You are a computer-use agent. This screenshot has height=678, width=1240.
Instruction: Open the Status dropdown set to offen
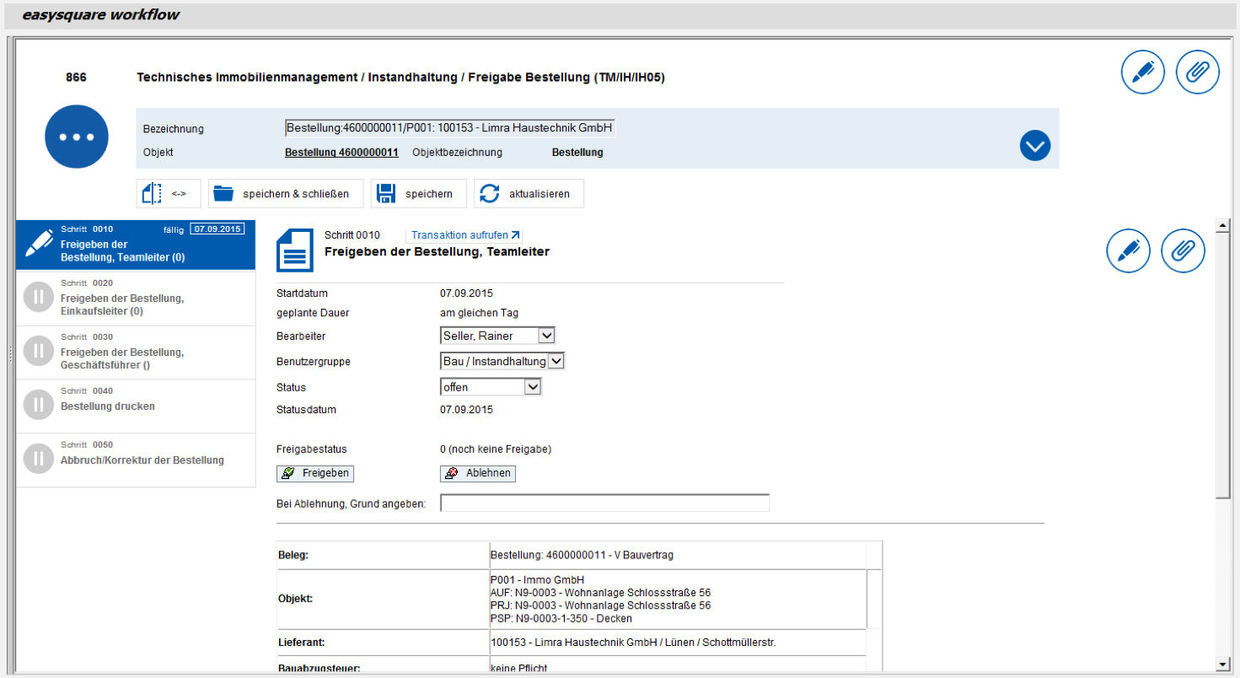491,386
